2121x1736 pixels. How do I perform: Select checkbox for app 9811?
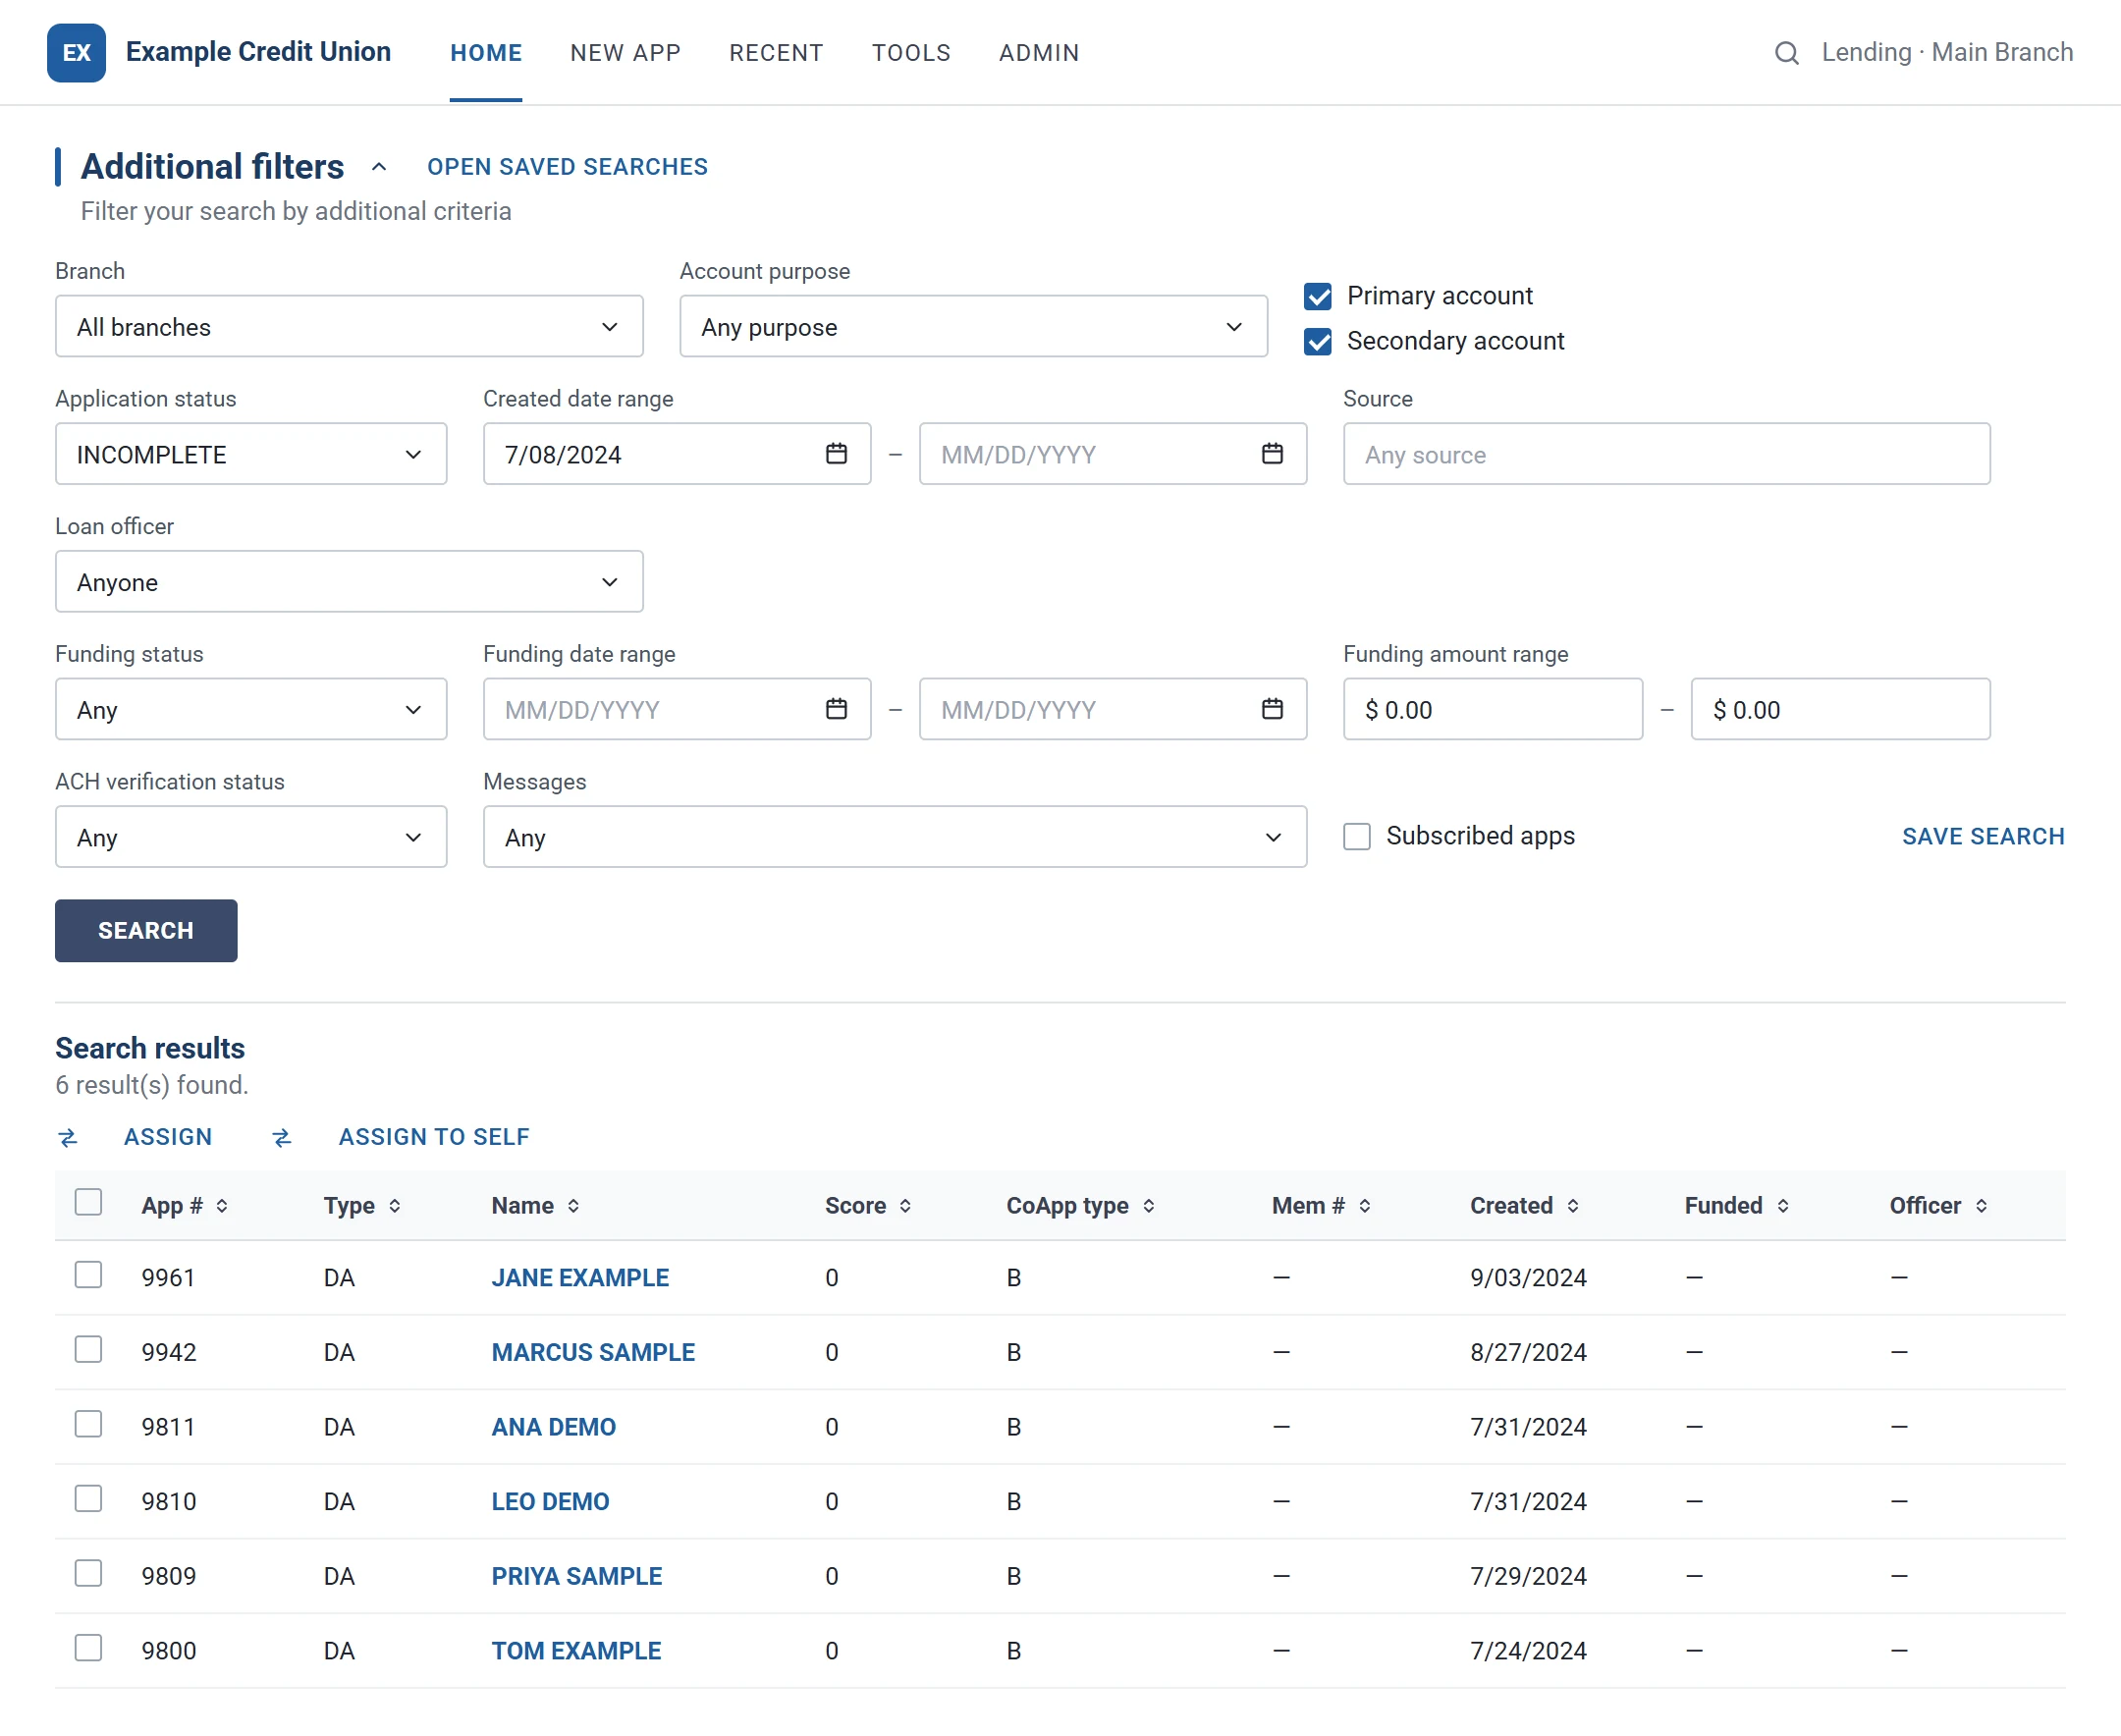click(89, 1424)
